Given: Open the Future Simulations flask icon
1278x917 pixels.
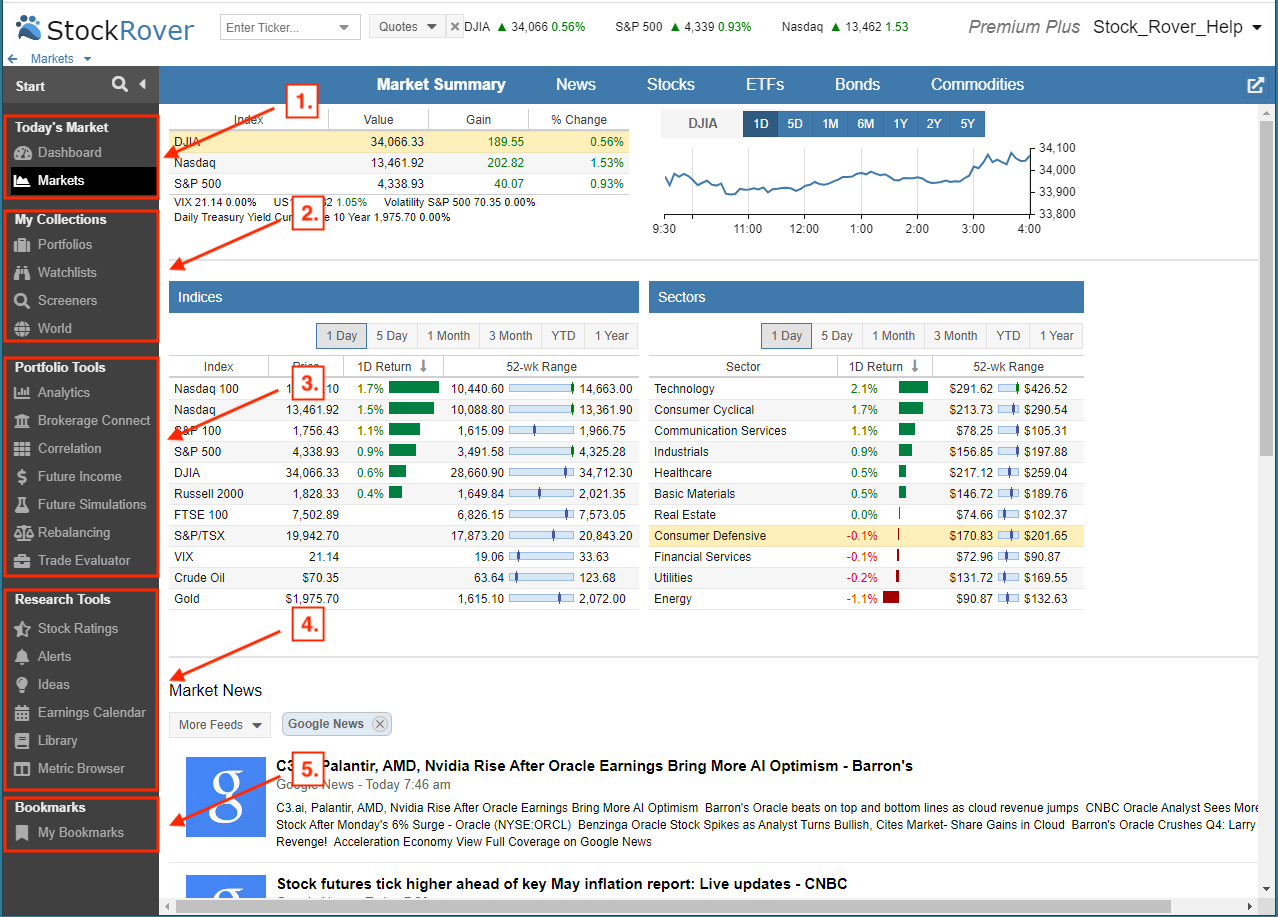Looking at the screenshot, I should [x=22, y=505].
